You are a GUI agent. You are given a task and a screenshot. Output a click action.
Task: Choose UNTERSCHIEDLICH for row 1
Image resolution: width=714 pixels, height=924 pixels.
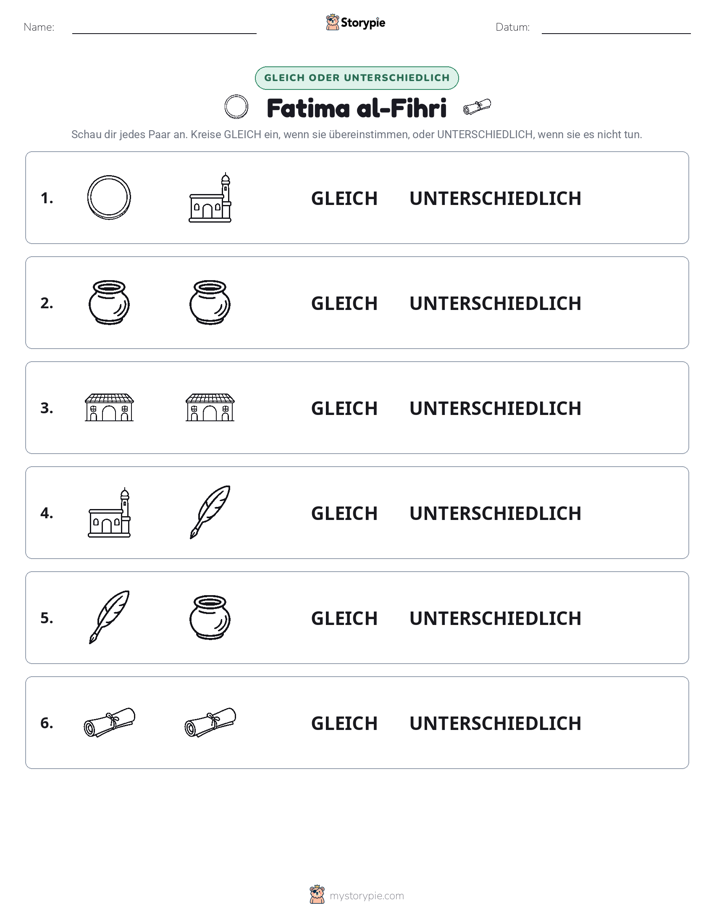(495, 198)
